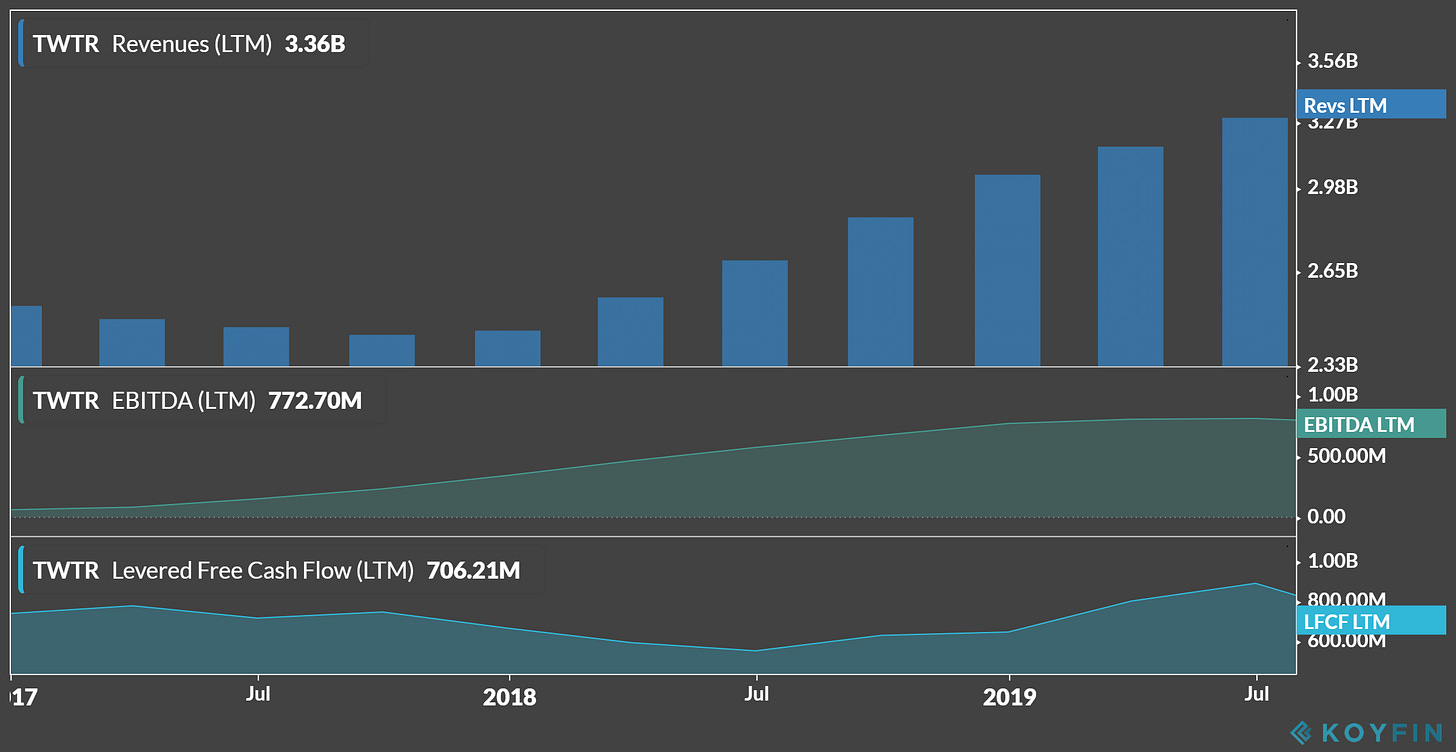Click the LFCF LTM axis tag
Image resolution: width=1456 pixels, height=752 pixels.
(1371, 620)
